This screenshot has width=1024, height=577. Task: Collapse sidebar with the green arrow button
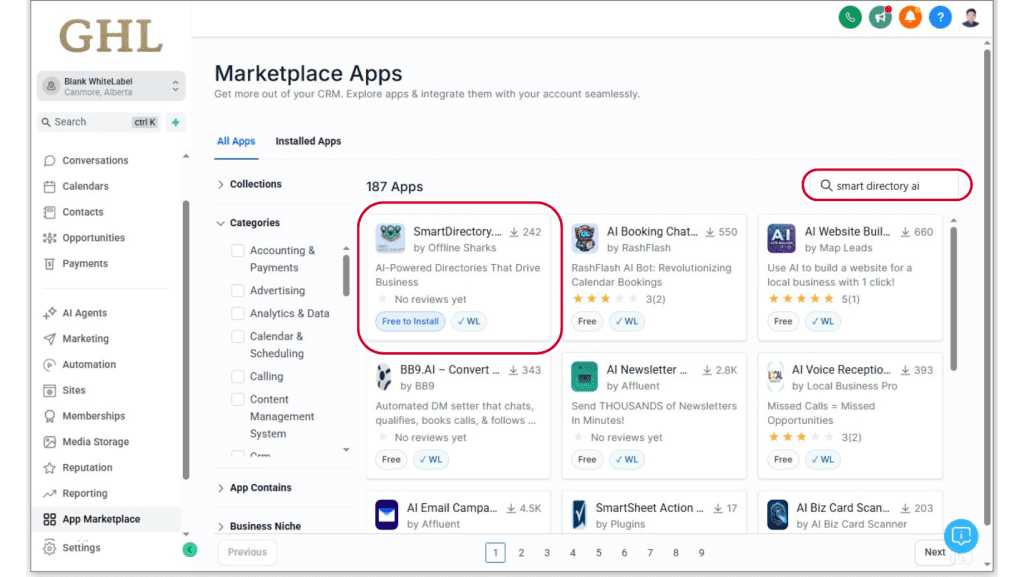[x=190, y=549]
